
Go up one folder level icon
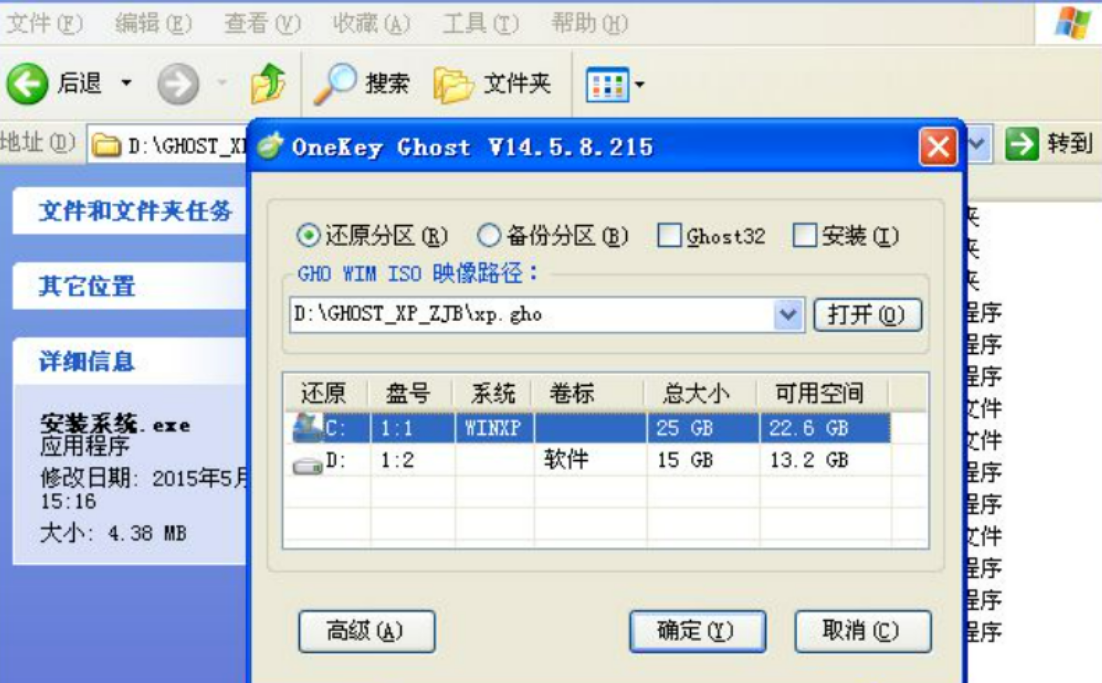[268, 83]
